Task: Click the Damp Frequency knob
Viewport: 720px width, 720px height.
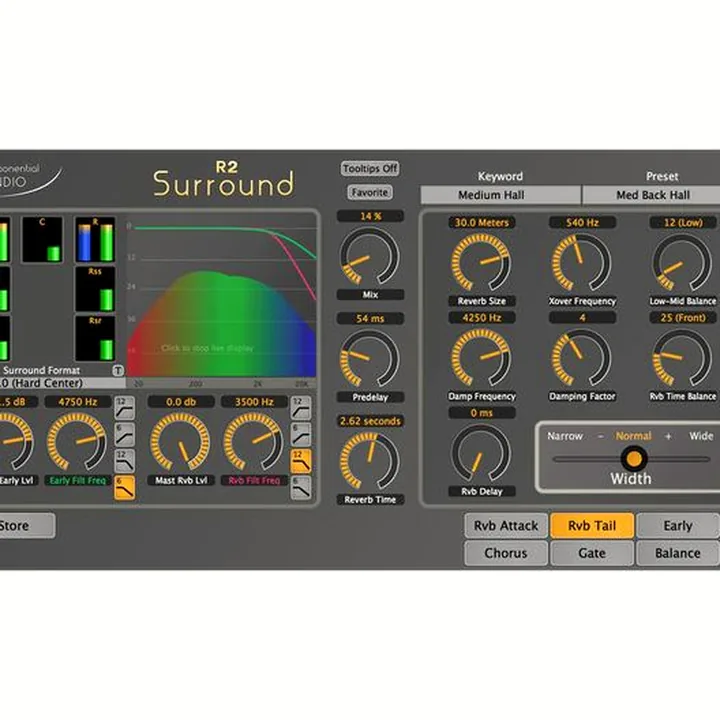Action: click(x=481, y=358)
